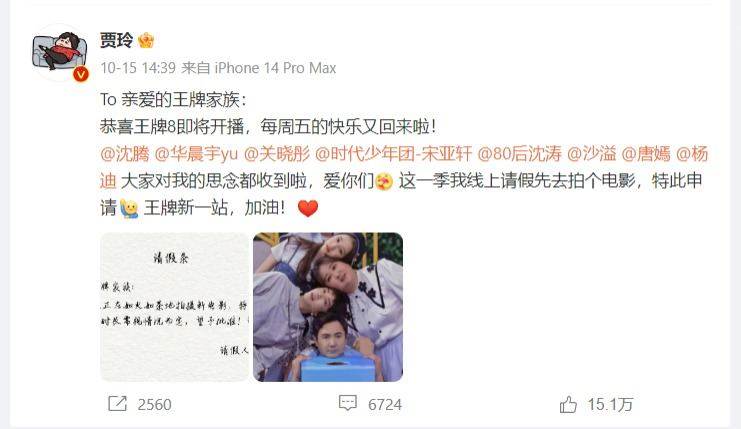741x429 pixels.
Task: Open the @唐嫣 mention link
Action: (x=646, y=154)
